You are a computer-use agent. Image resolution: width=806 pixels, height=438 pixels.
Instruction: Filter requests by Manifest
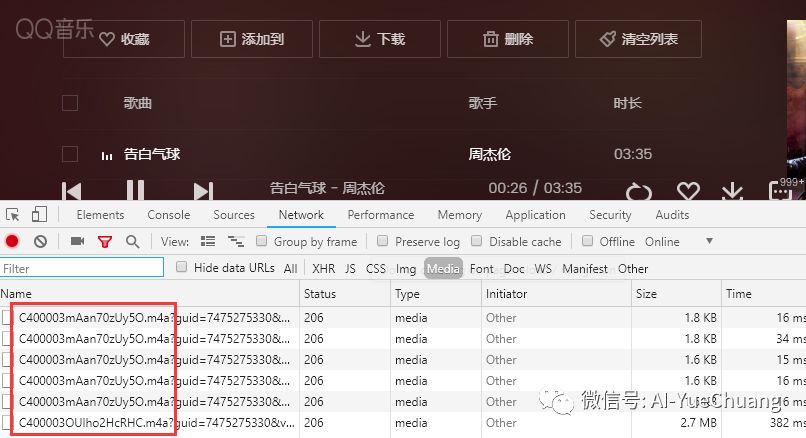pyautogui.click(x=585, y=269)
